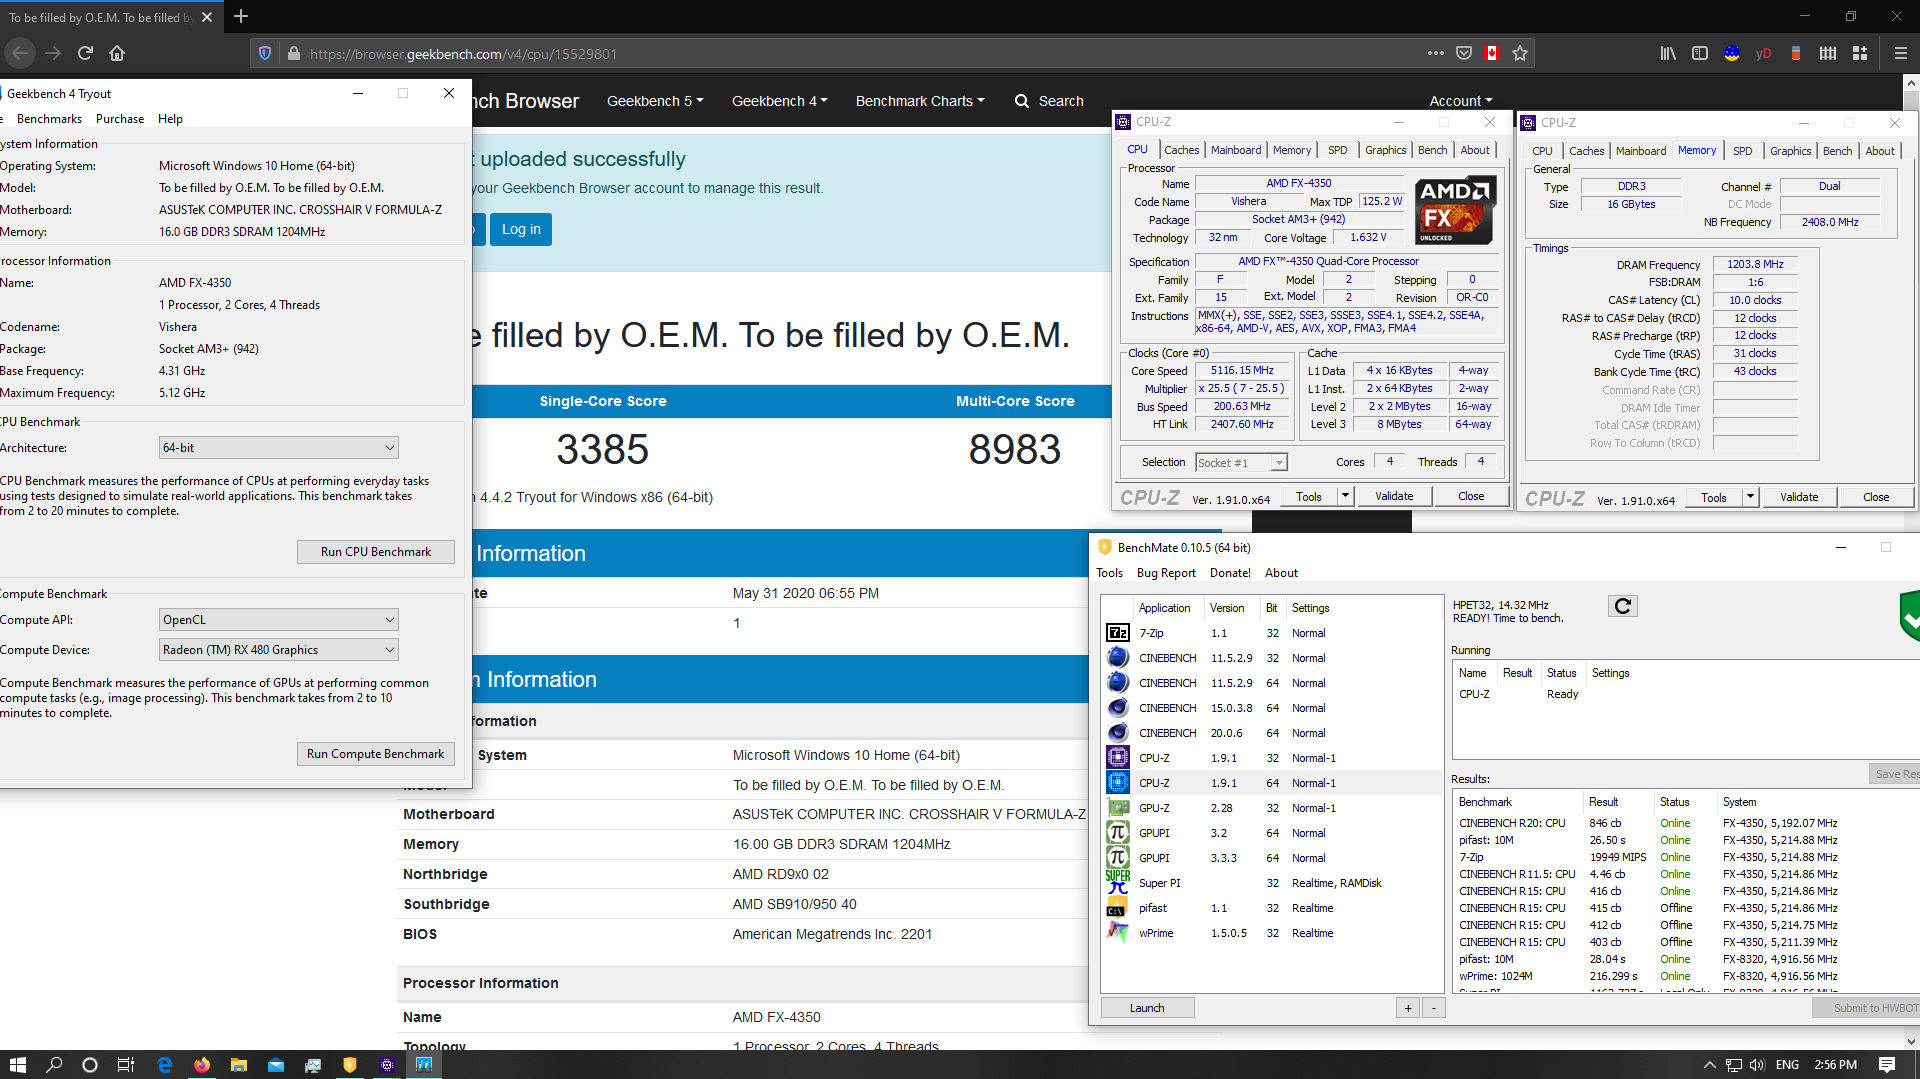
Task: Open the Firefox hamburger menu
Action: (x=1901, y=53)
